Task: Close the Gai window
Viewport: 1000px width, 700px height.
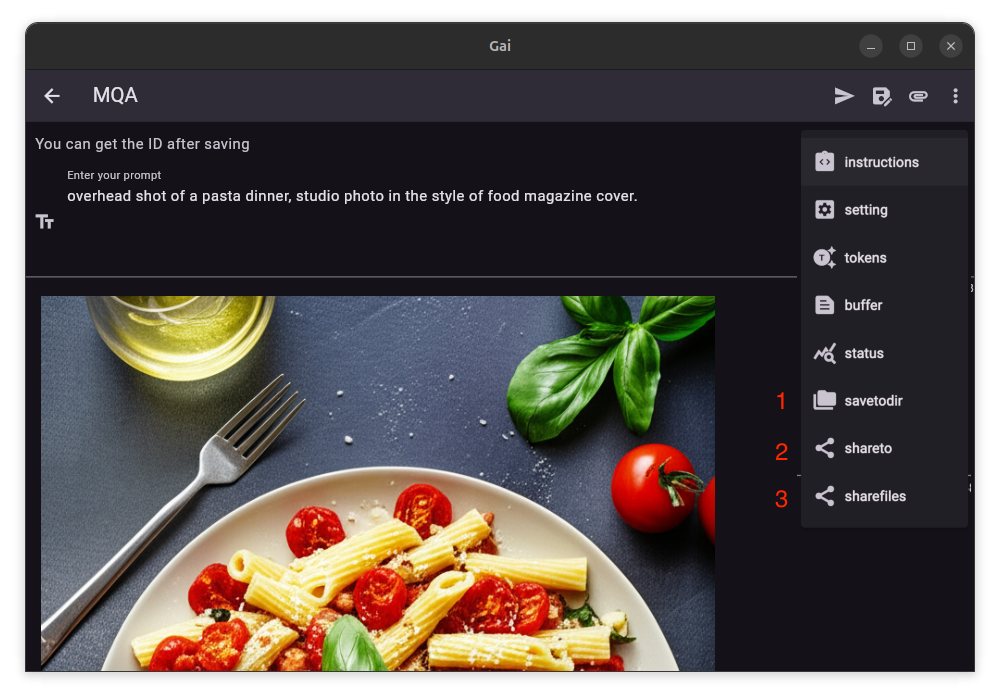Action: point(951,46)
